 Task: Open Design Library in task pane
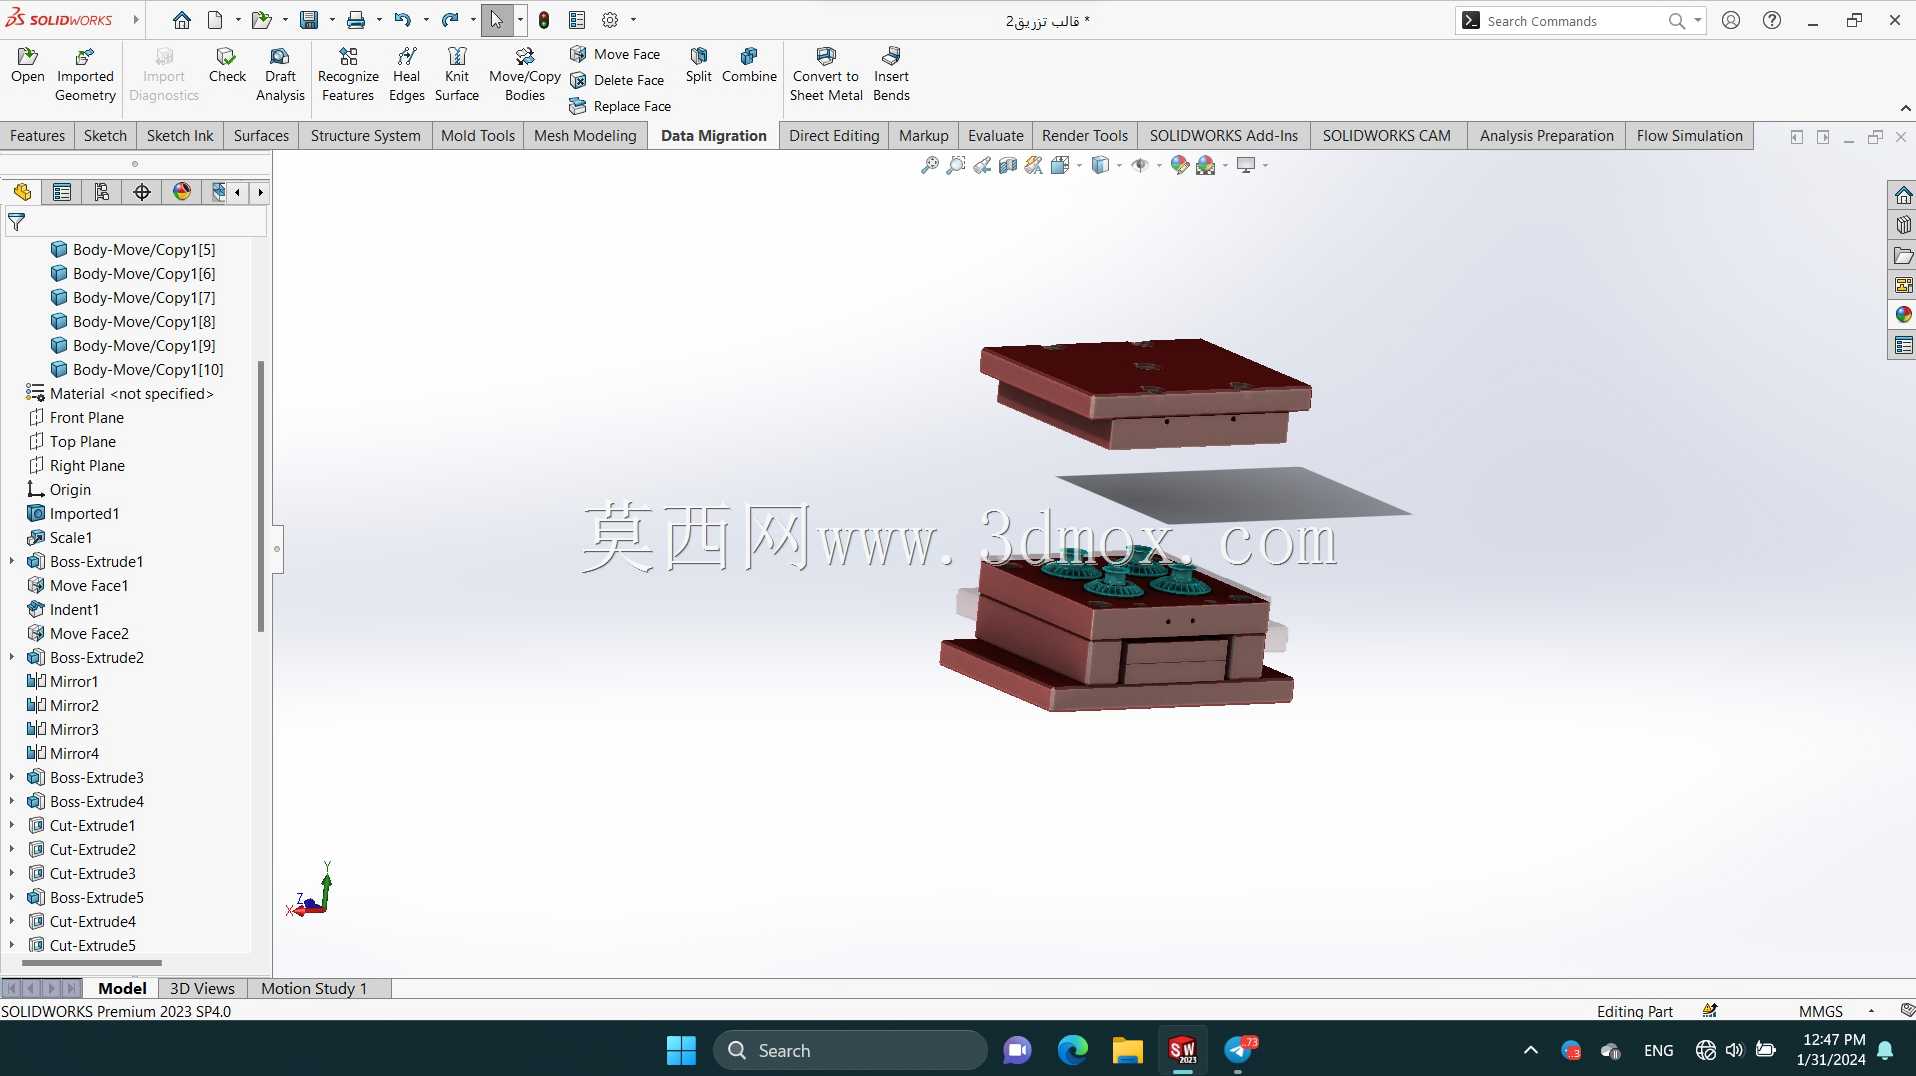coord(1903,225)
